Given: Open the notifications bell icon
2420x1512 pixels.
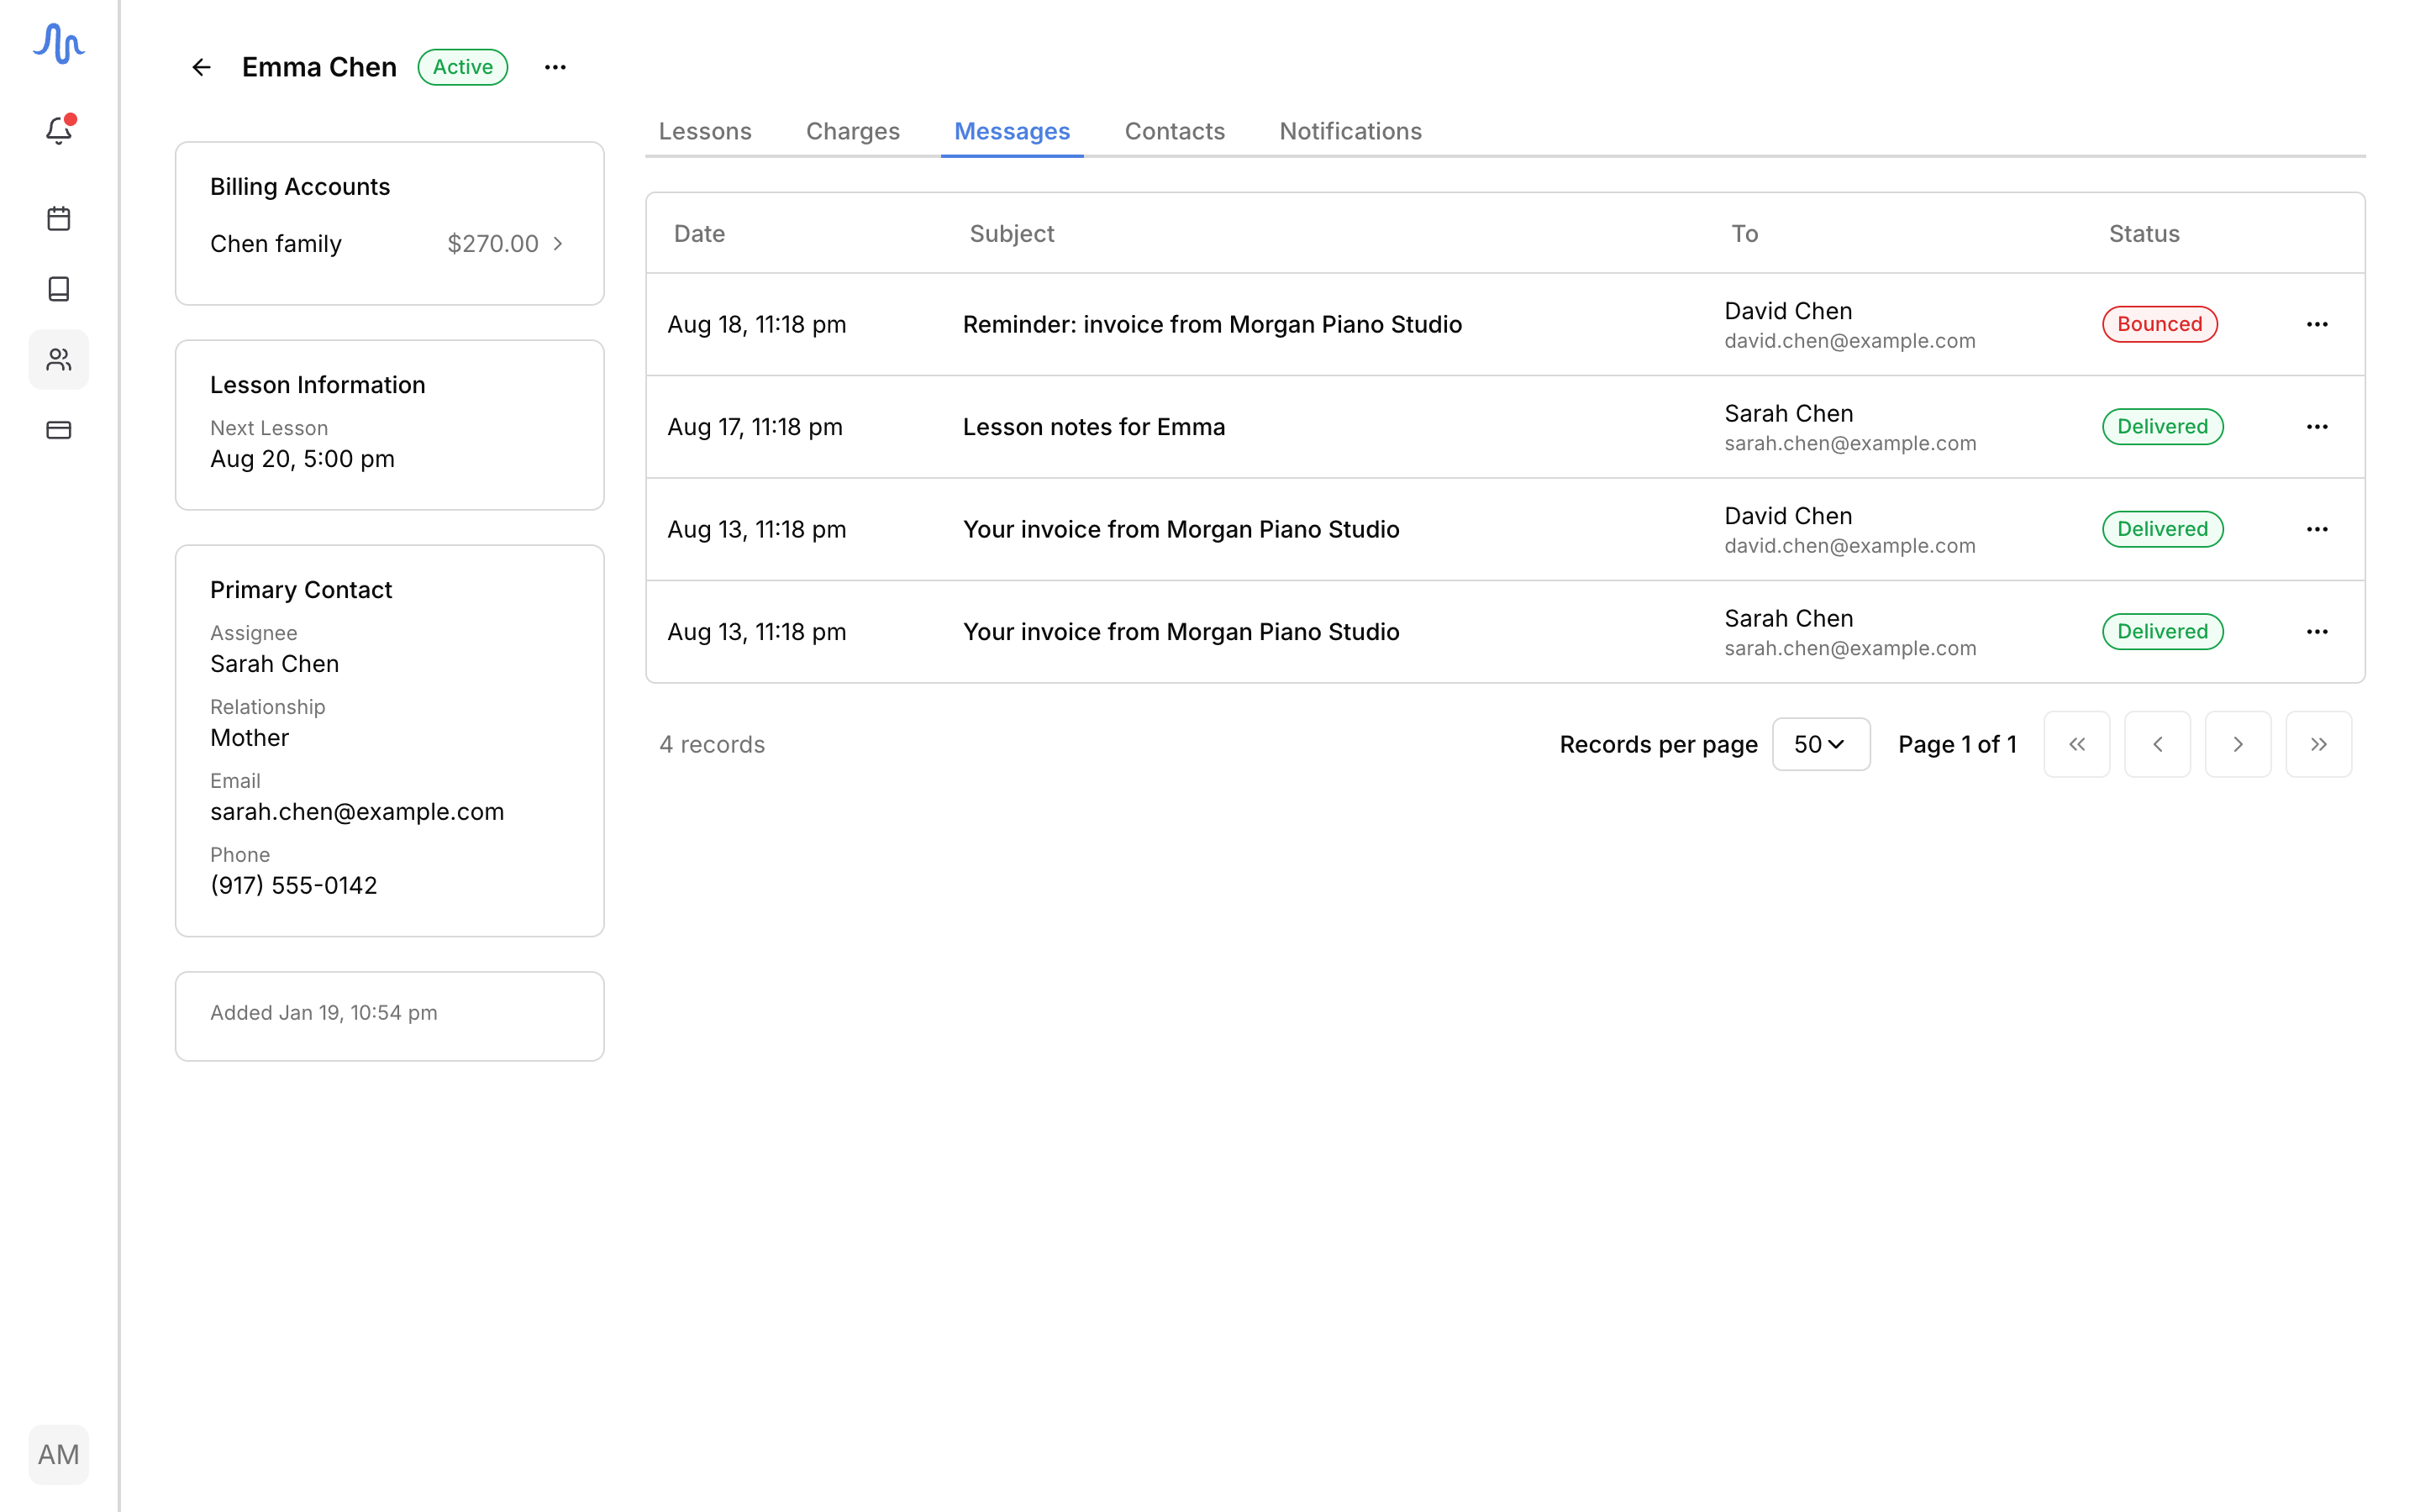Looking at the screenshot, I should point(59,130).
